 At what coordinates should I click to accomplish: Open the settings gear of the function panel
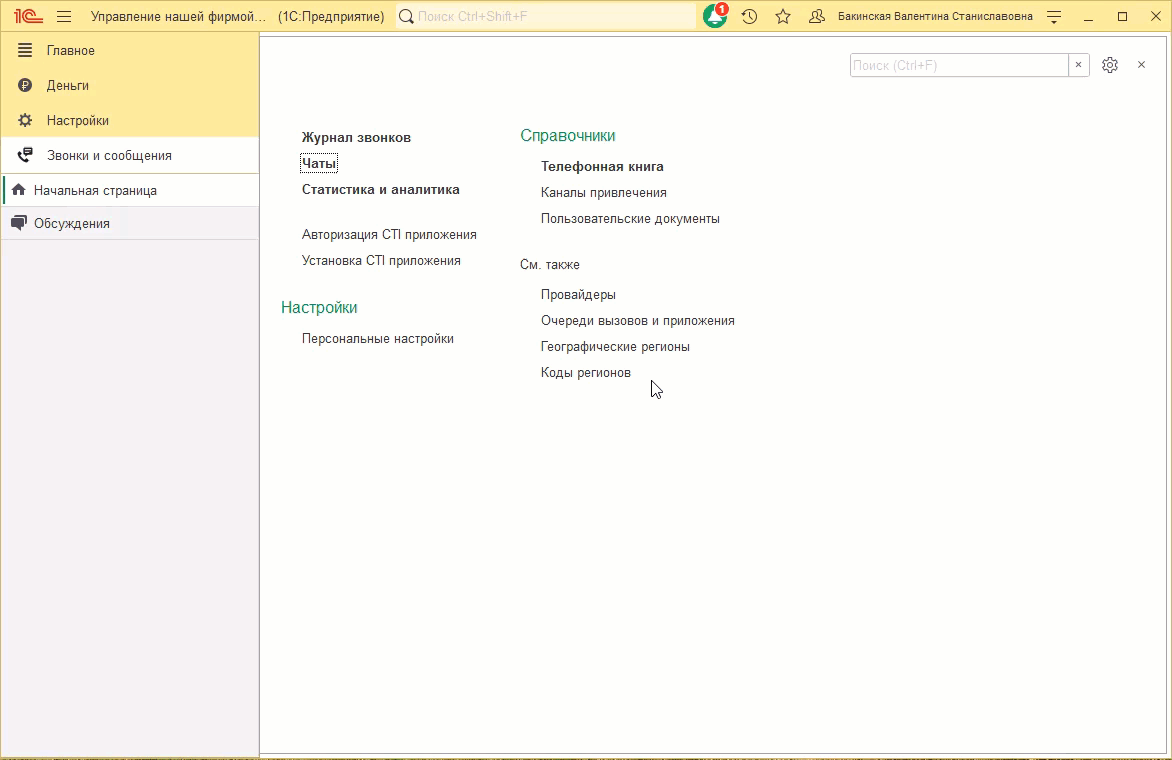(x=1110, y=64)
